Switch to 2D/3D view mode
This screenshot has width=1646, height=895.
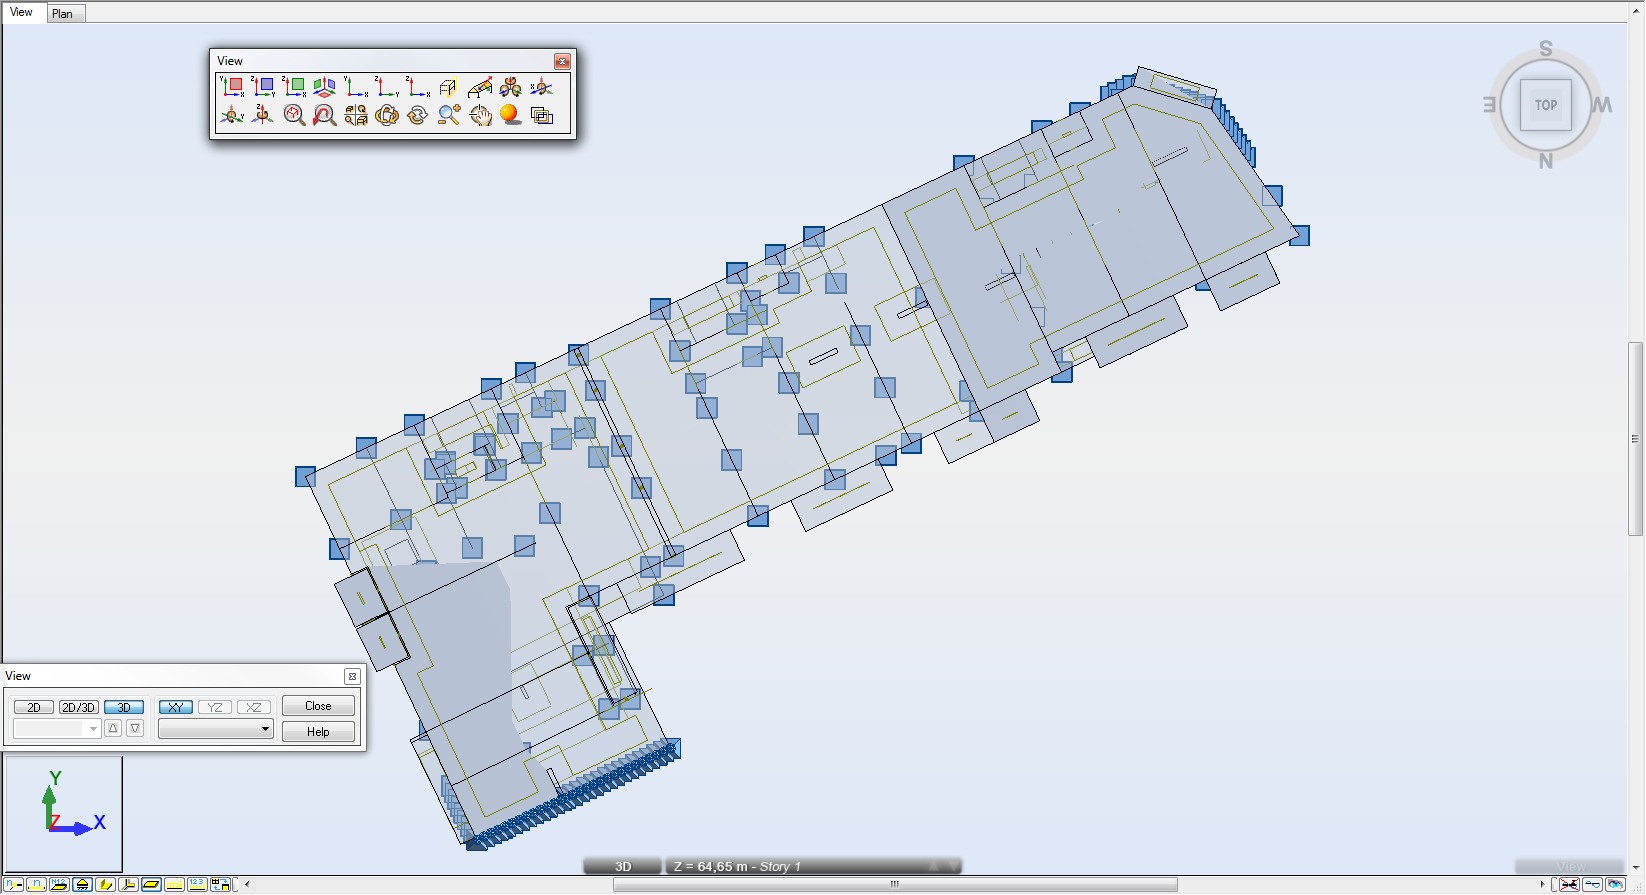point(78,707)
